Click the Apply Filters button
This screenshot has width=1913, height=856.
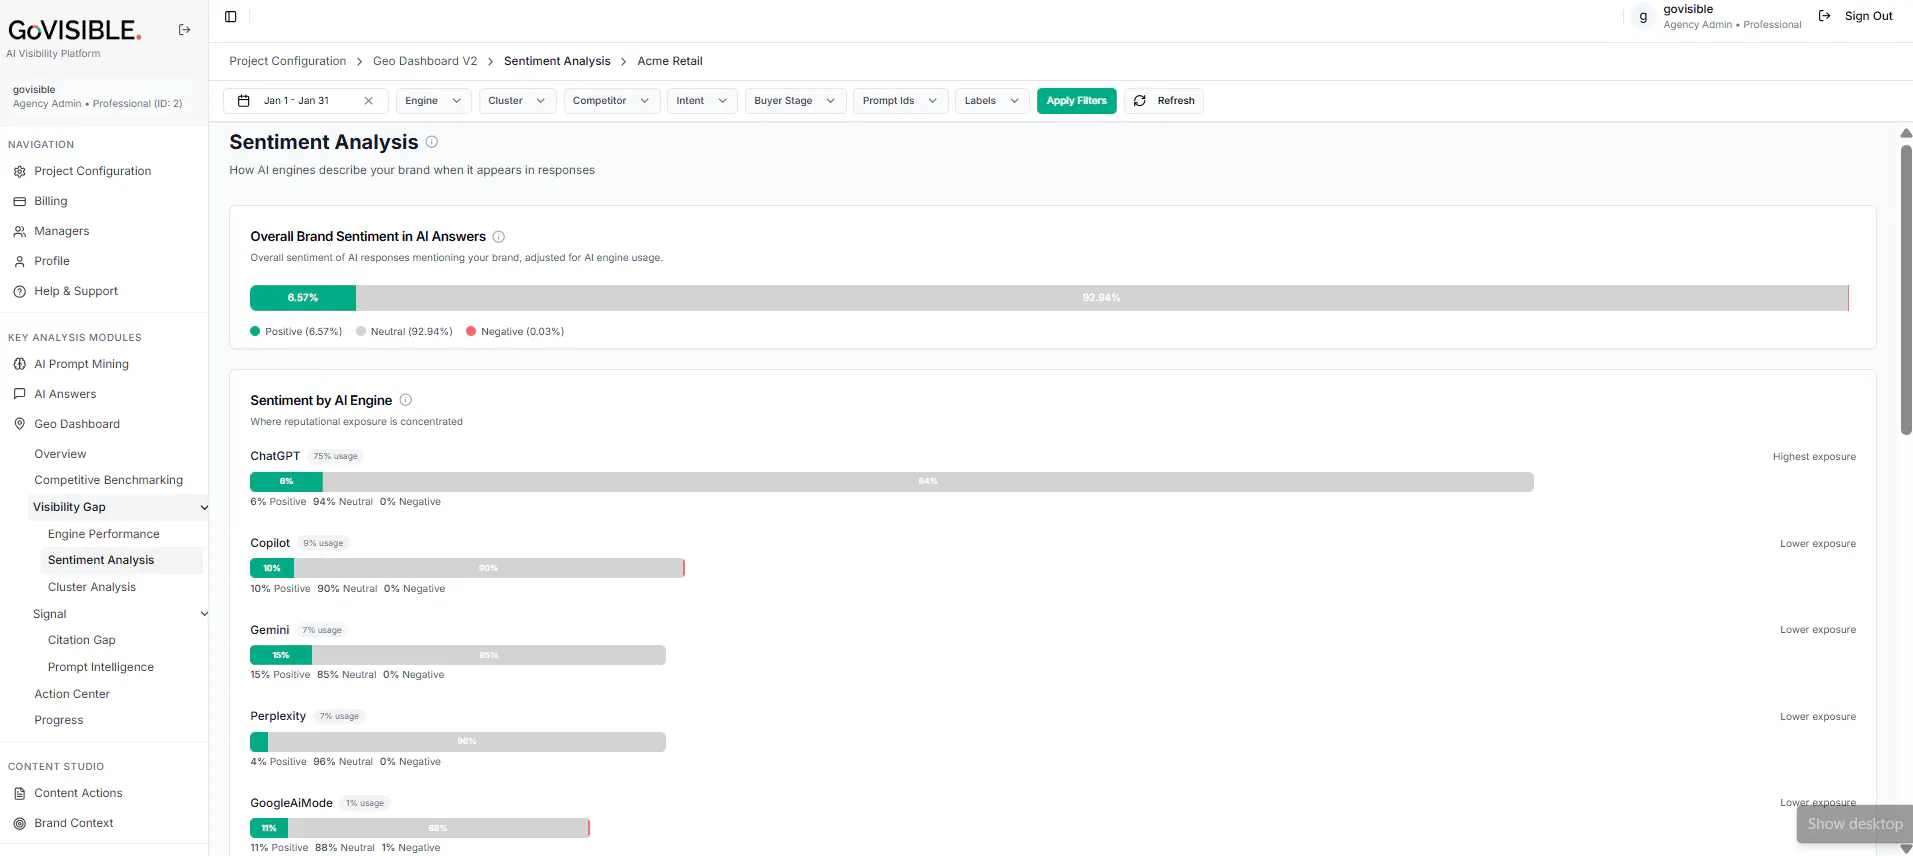pyautogui.click(x=1076, y=101)
